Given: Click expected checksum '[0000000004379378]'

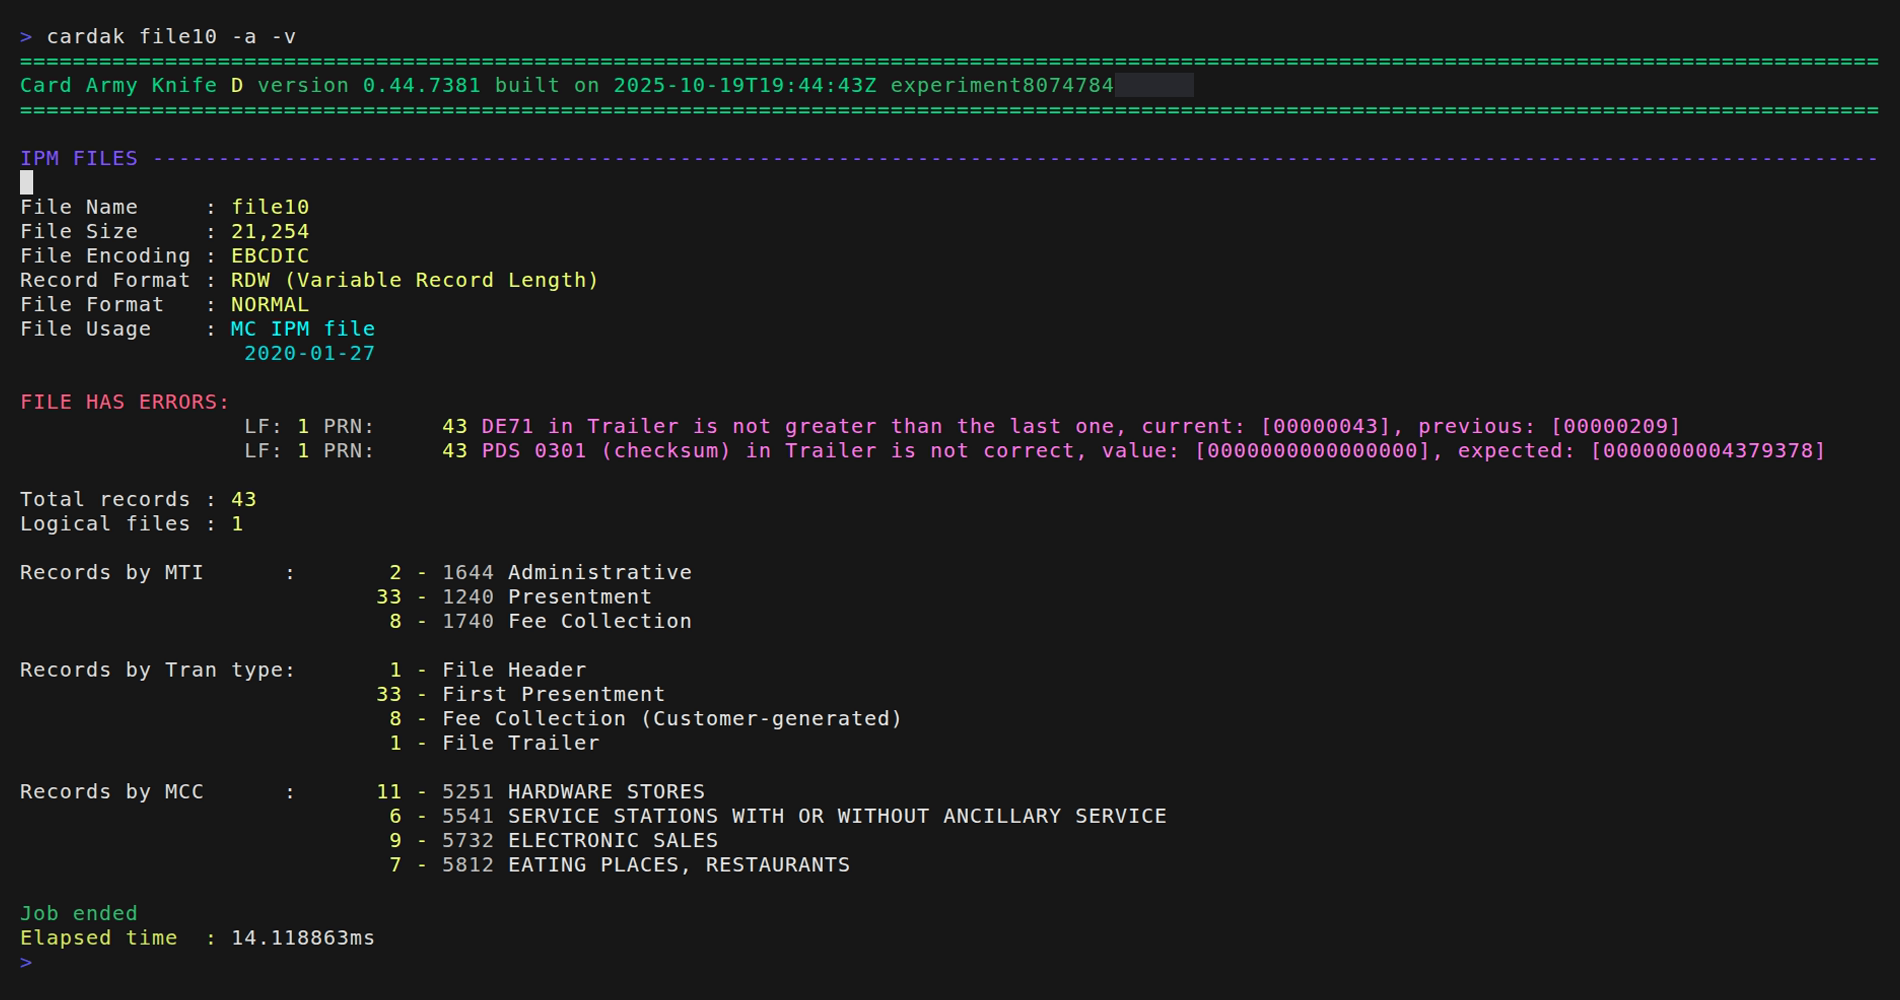Looking at the screenshot, I should pyautogui.click(x=1707, y=451).
